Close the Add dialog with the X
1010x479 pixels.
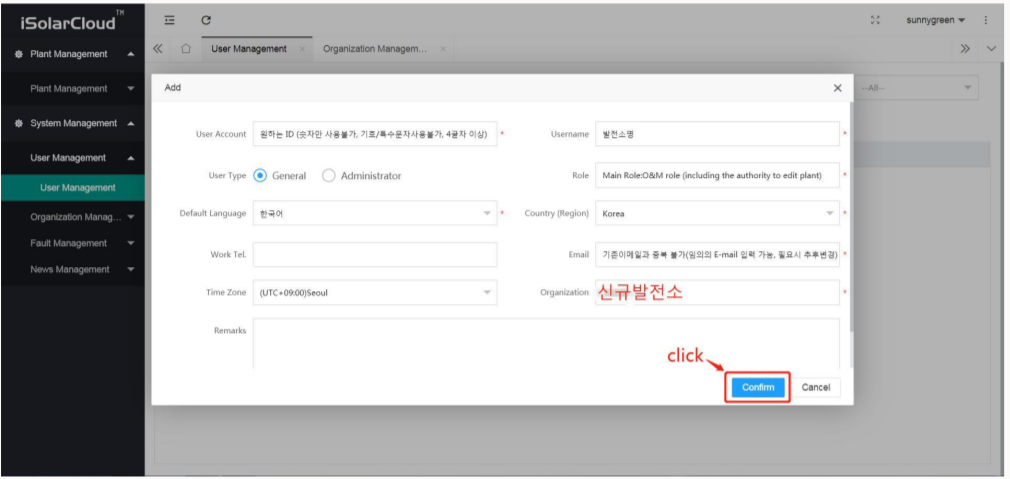pos(837,88)
